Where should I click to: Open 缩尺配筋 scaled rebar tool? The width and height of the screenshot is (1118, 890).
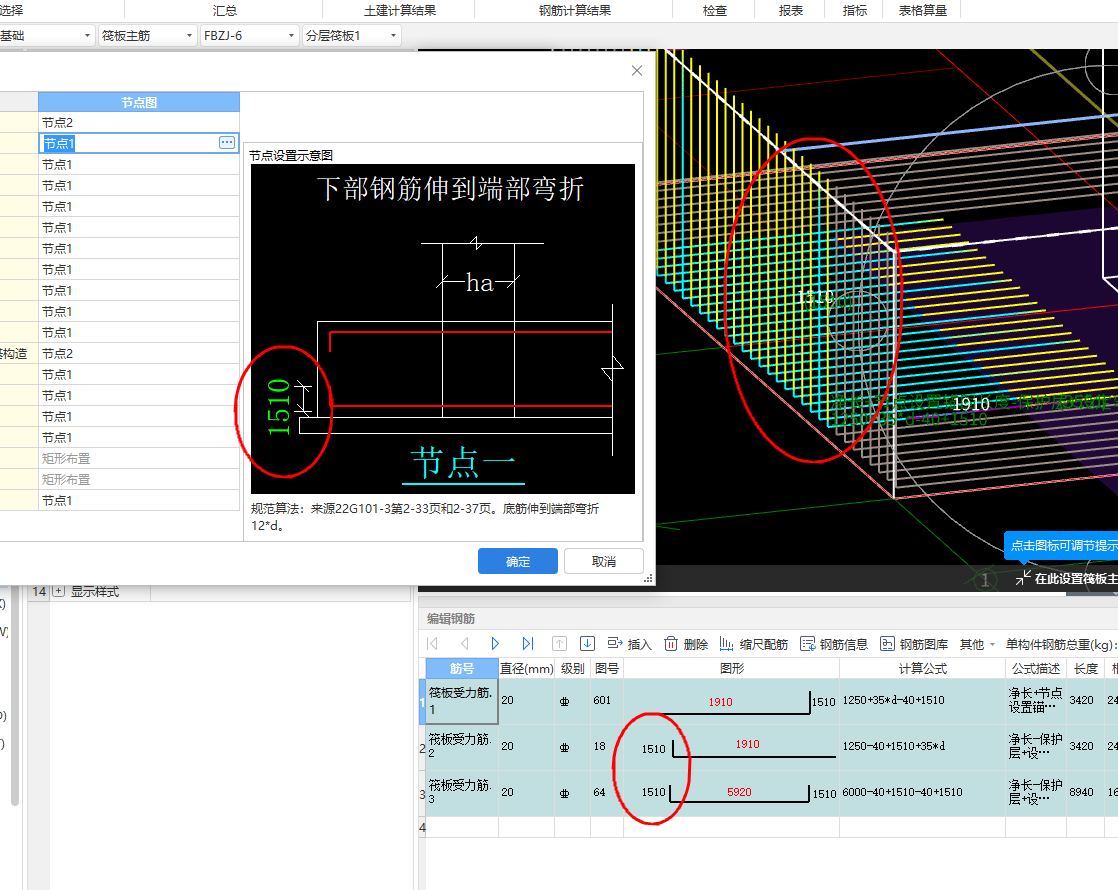753,644
